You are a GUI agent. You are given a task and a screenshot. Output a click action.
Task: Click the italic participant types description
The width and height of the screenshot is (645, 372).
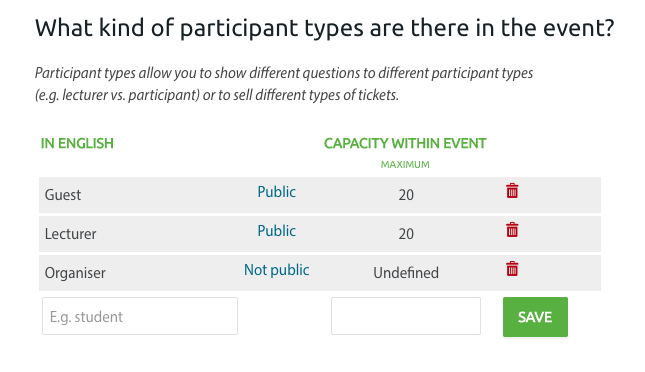284,84
